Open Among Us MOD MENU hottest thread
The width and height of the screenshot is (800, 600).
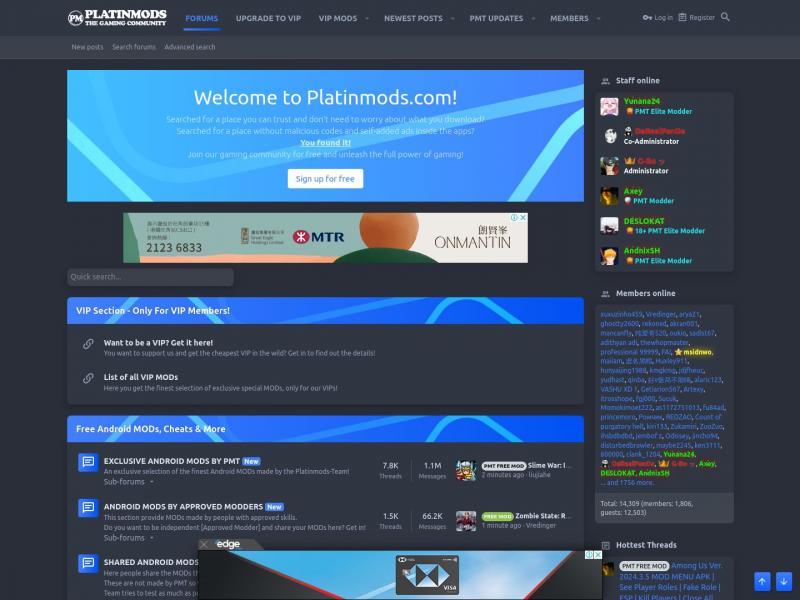click(670, 581)
